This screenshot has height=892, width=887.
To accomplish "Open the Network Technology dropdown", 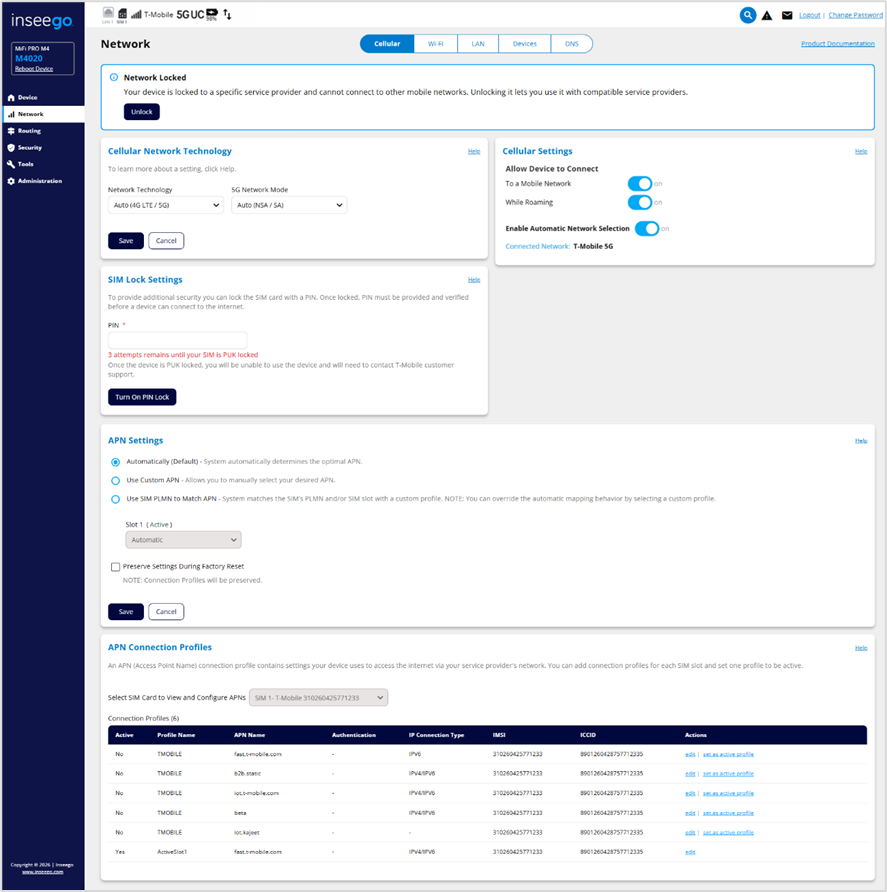I will point(165,205).
